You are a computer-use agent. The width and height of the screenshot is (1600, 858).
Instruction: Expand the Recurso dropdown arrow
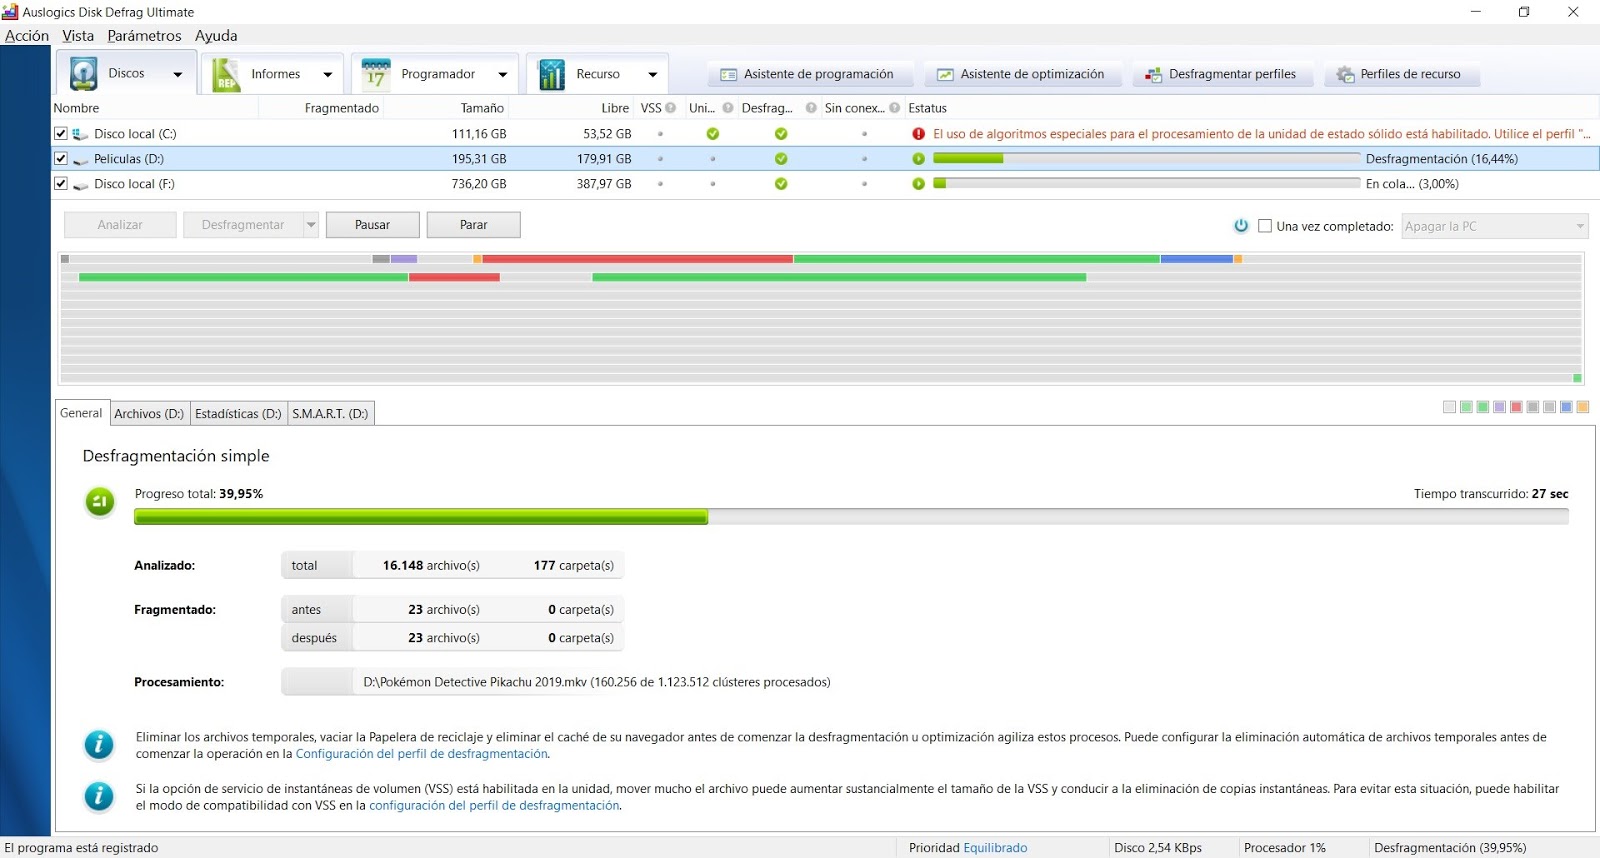(652, 74)
